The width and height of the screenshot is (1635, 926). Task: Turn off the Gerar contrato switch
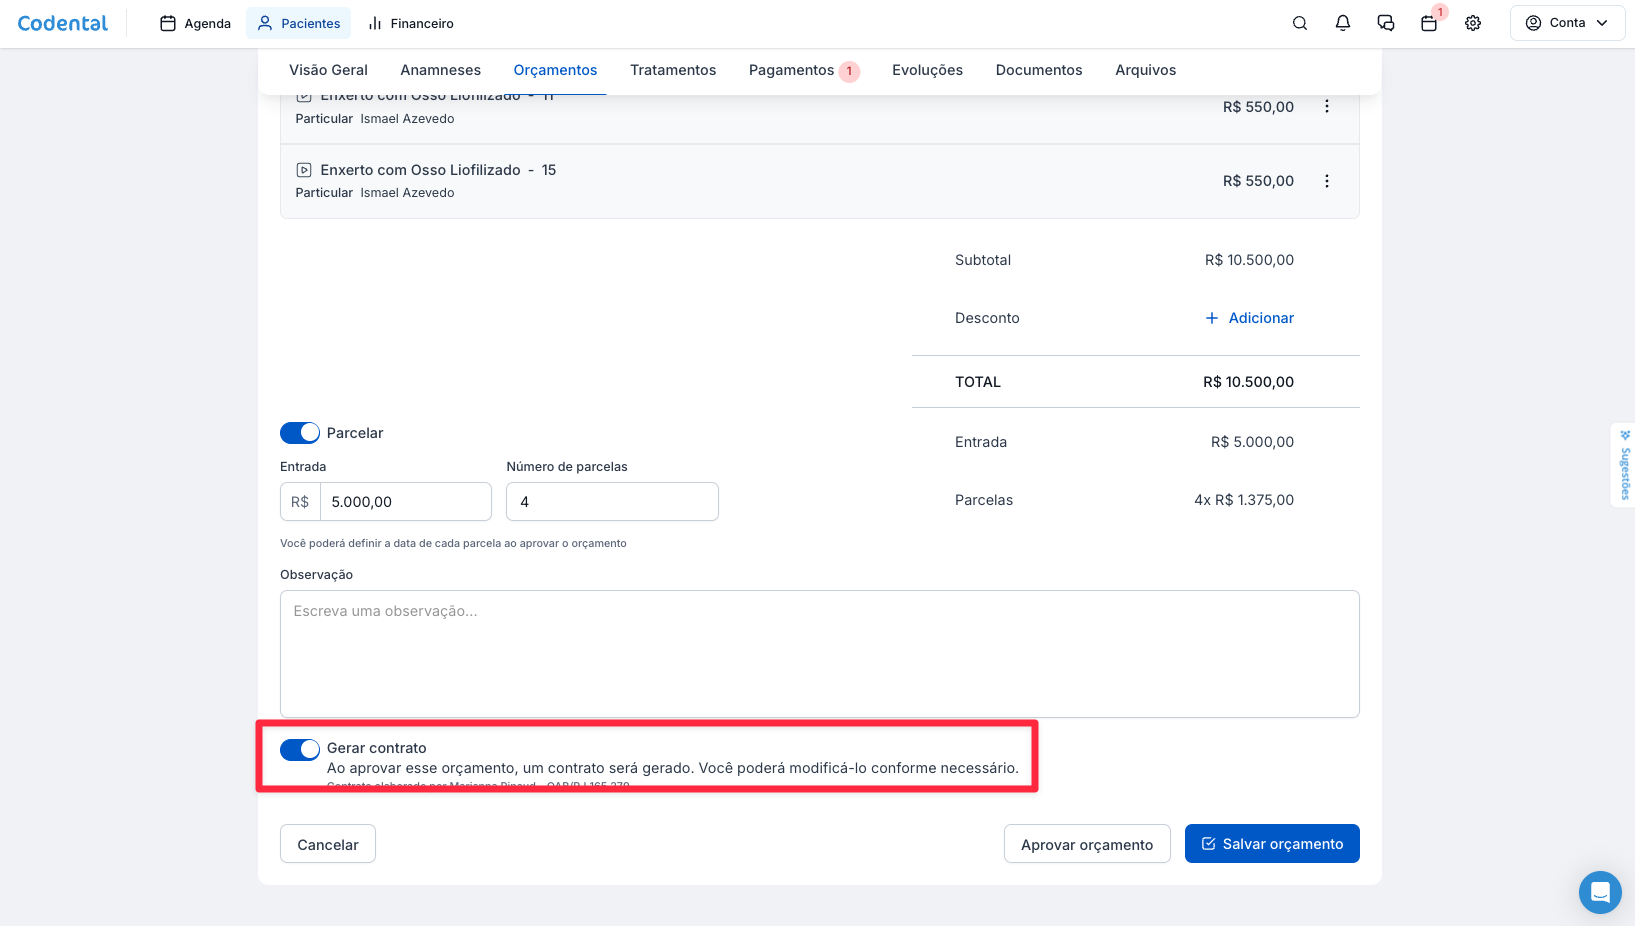tap(300, 750)
